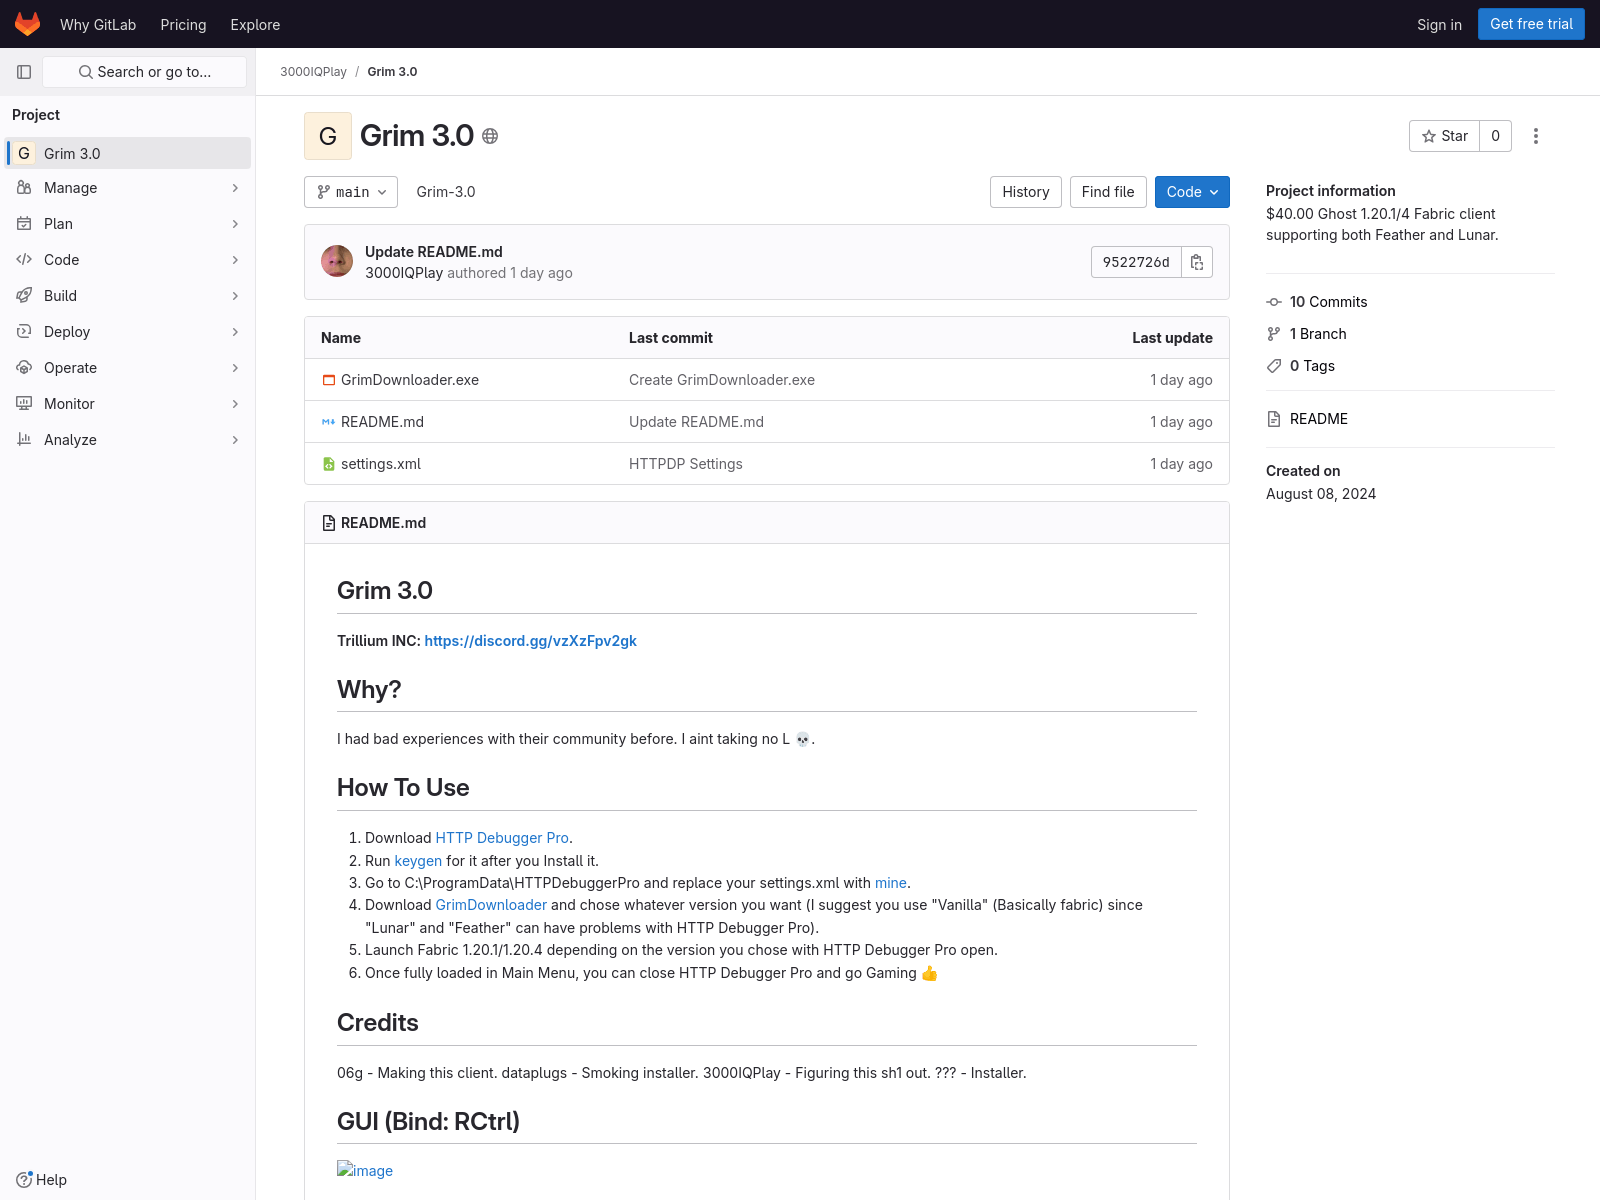
Task: Click the Analyze chart icon
Action: click(x=24, y=440)
